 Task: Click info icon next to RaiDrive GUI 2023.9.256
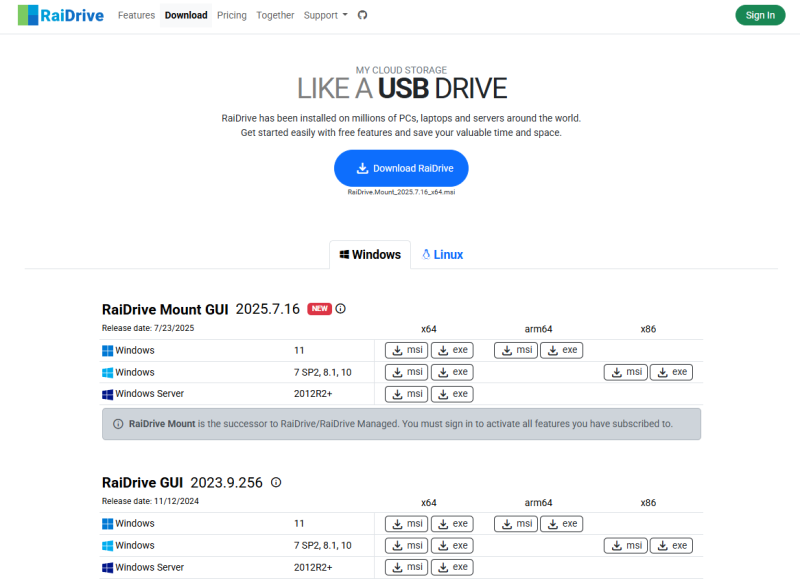[276, 482]
